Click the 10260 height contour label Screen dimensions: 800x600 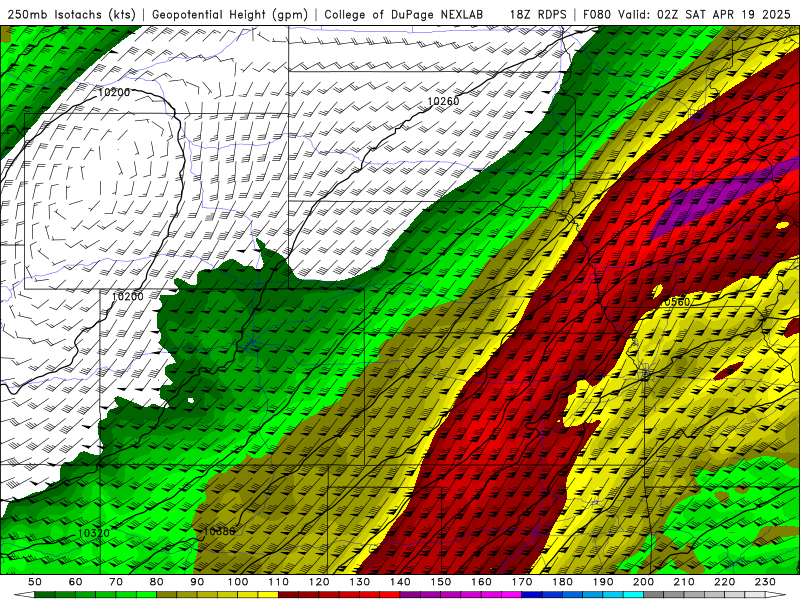pyautogui.click(x=443, y=102)
